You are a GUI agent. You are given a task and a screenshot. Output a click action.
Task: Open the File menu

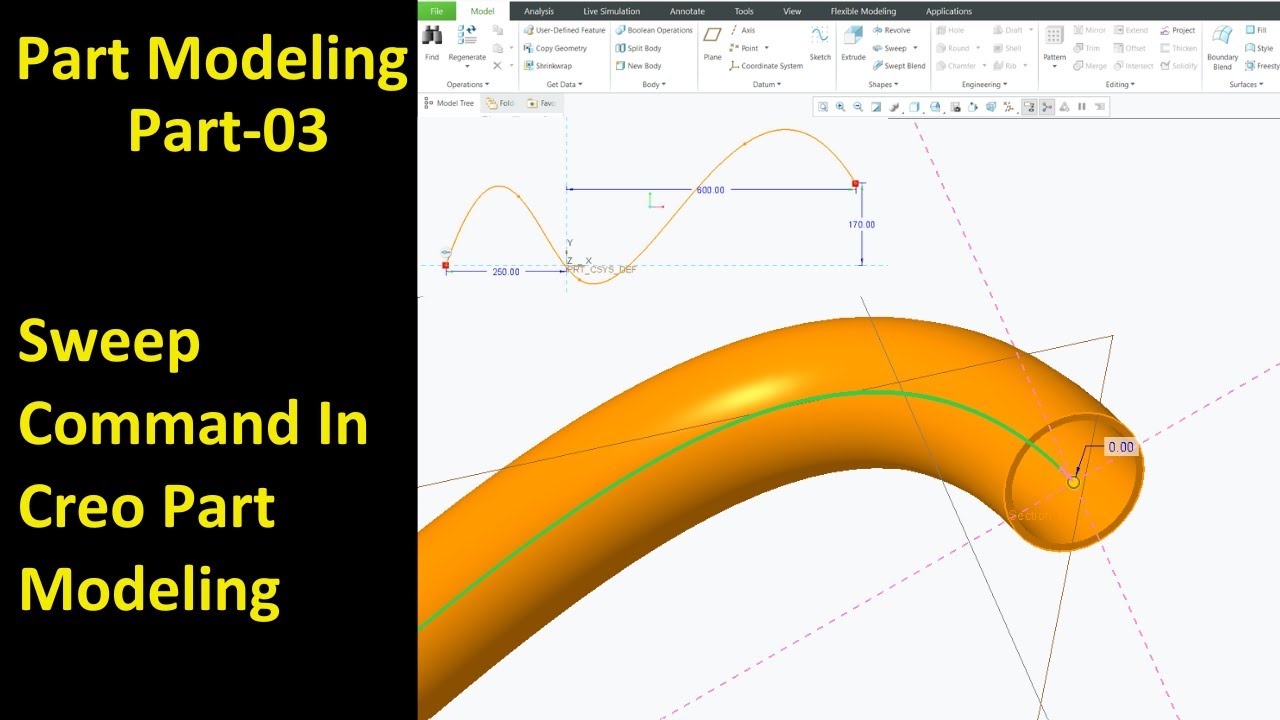coord(436,11)
